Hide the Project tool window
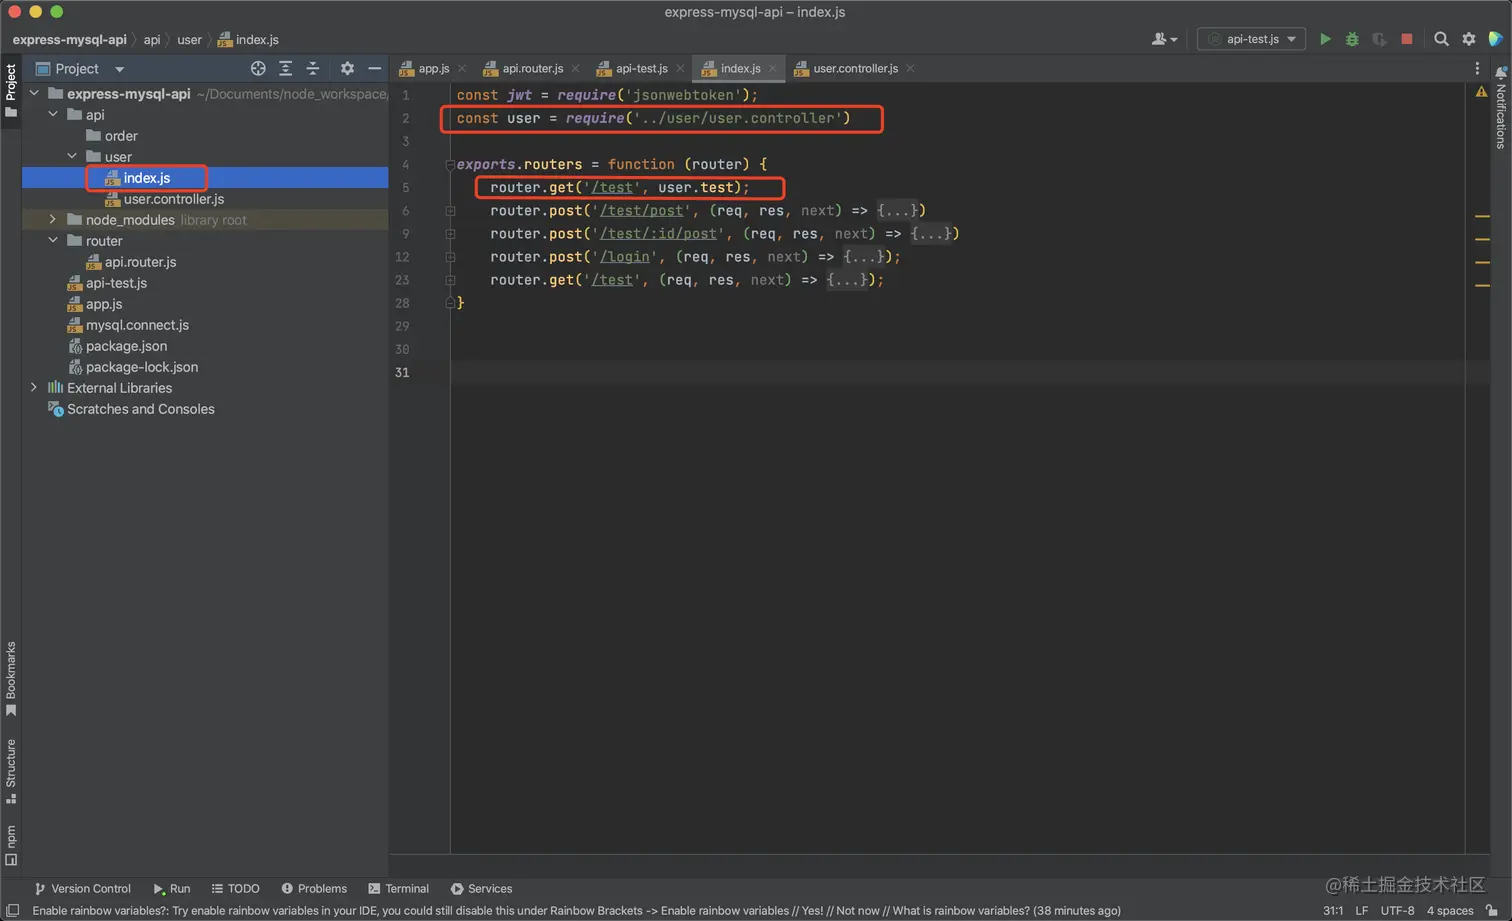This screenshot has width=1512, height=921. (375, 68)
